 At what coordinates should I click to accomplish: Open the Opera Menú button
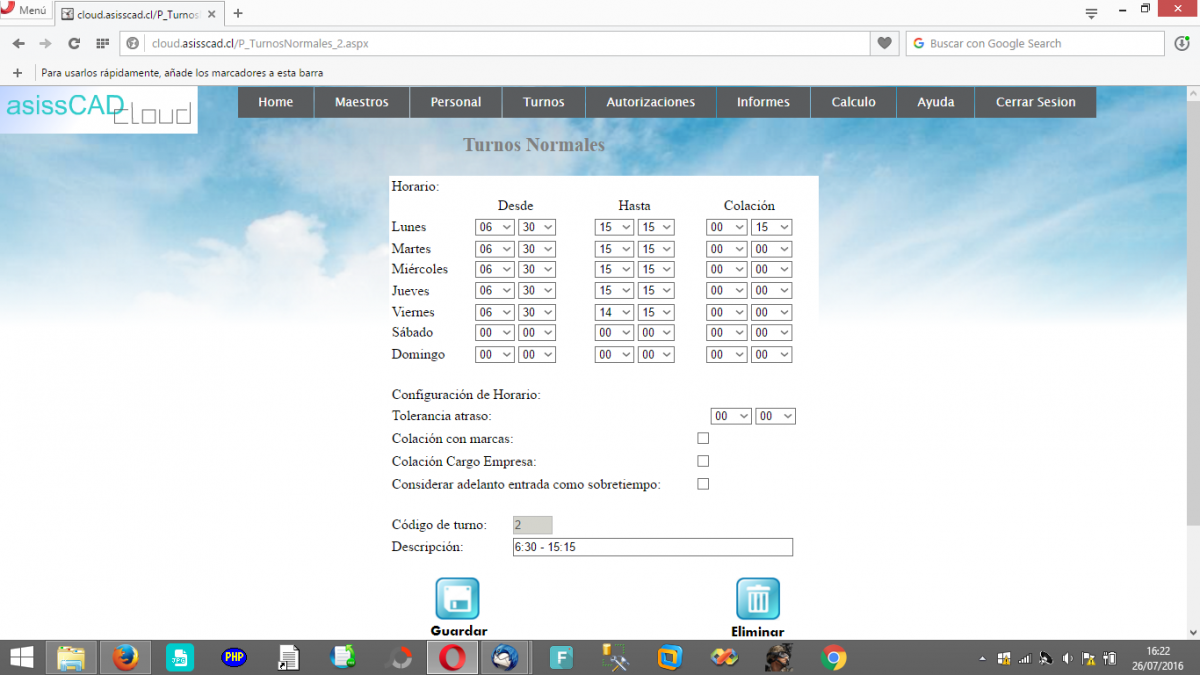24,11
